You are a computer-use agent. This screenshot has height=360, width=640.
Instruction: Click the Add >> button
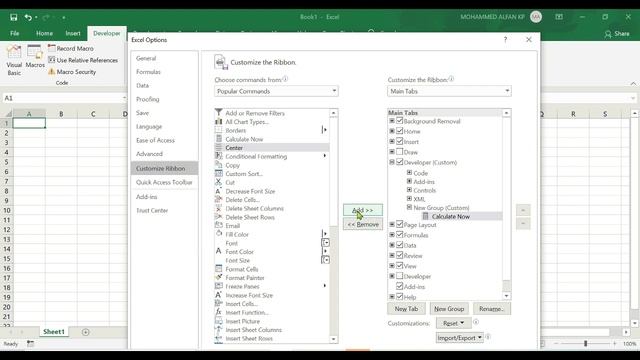(x=362, y=210)
